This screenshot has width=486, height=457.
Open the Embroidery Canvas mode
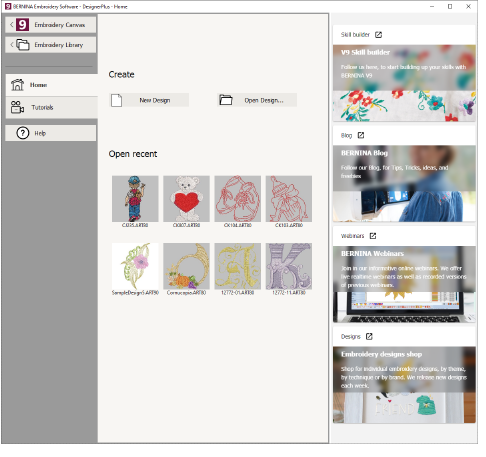tap(51, 25)
